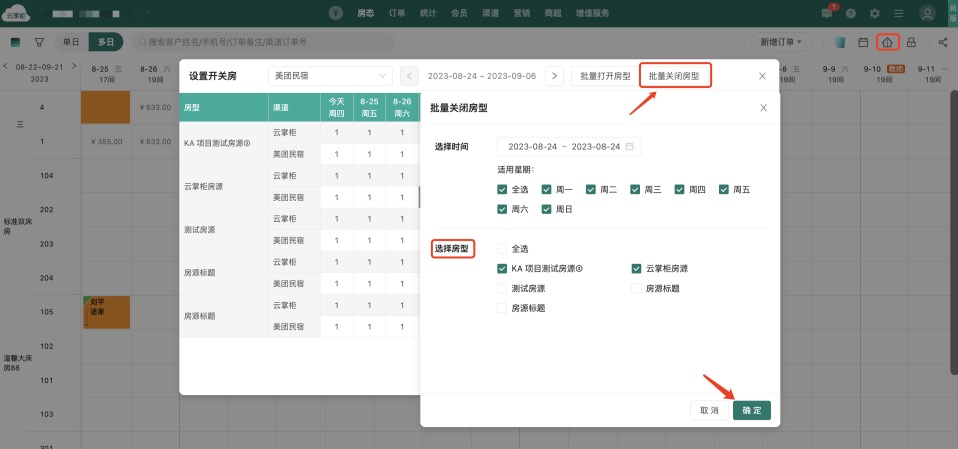
Task: Open the settings gear icon
Action: coord(875,13)
